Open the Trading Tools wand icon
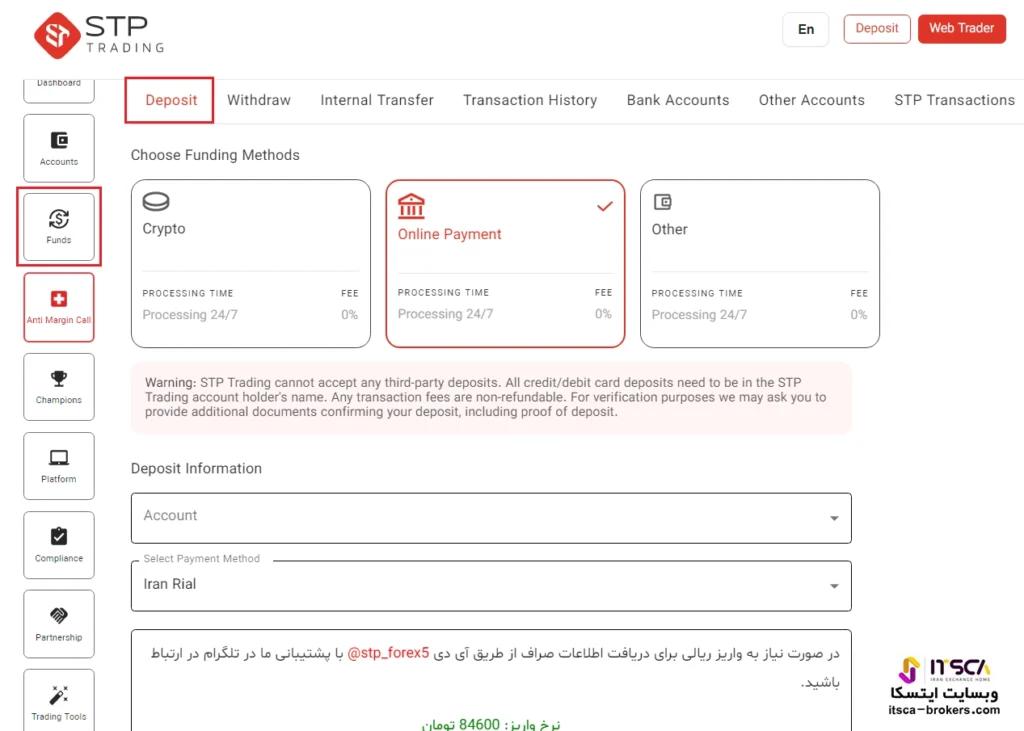 [x=59, y=694]
